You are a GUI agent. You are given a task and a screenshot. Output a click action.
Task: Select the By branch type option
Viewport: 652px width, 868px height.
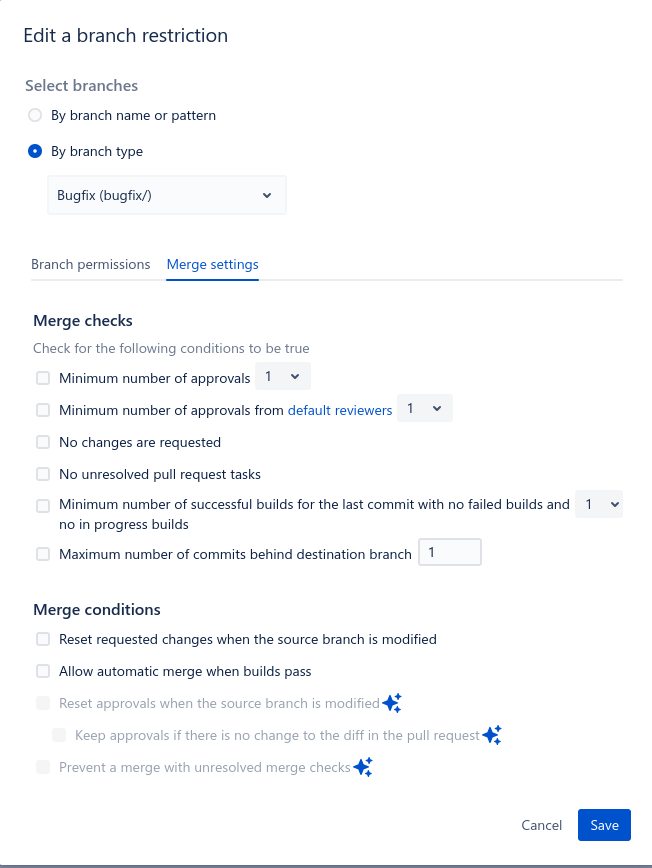point(35,151)
